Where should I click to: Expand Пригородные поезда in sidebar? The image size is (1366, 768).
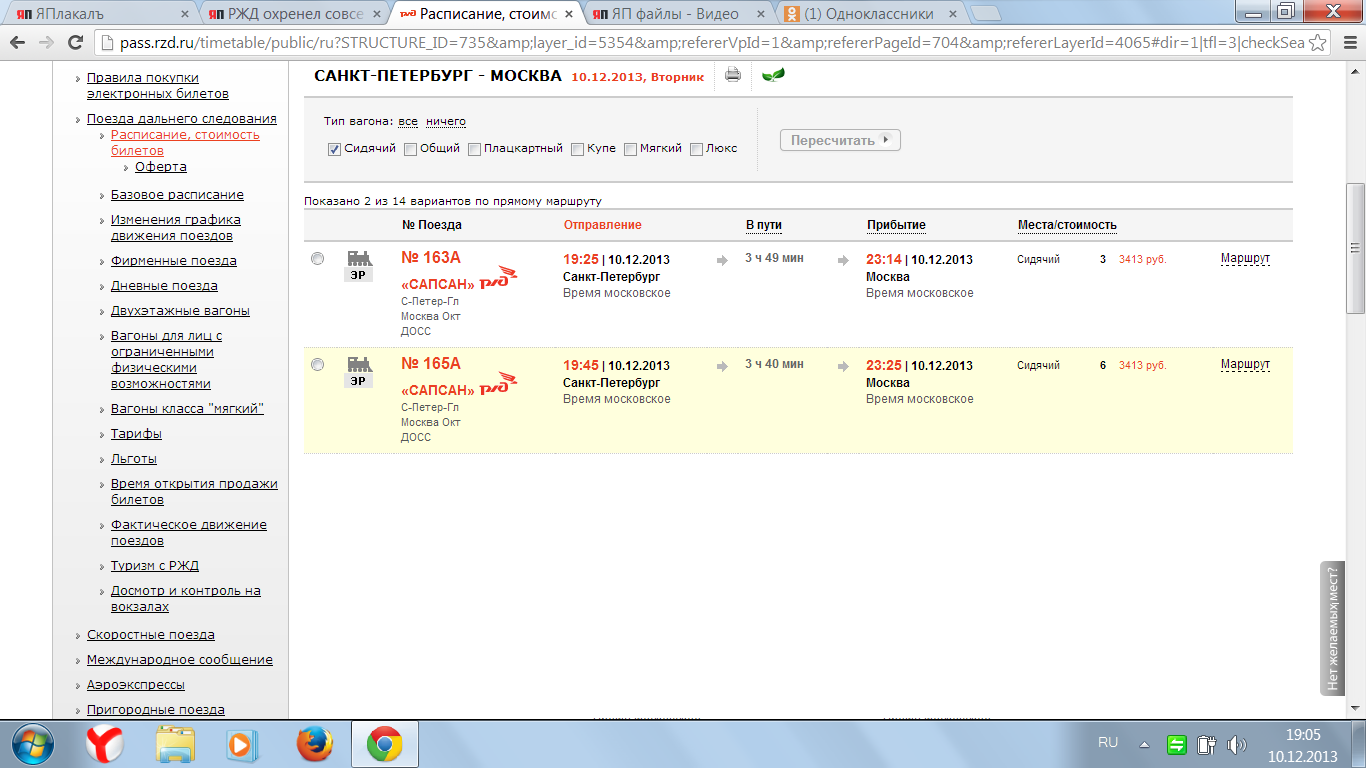[x=156, y=709]
